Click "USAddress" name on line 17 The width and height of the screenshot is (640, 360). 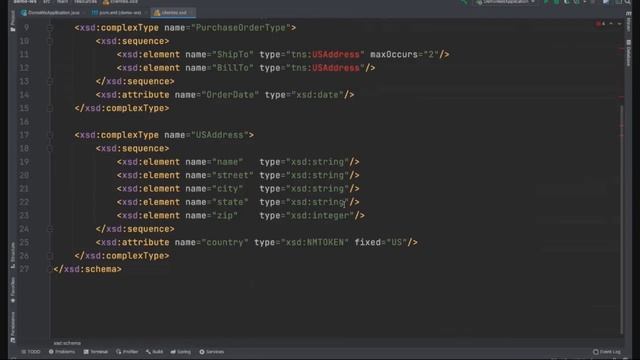(220, 135)
